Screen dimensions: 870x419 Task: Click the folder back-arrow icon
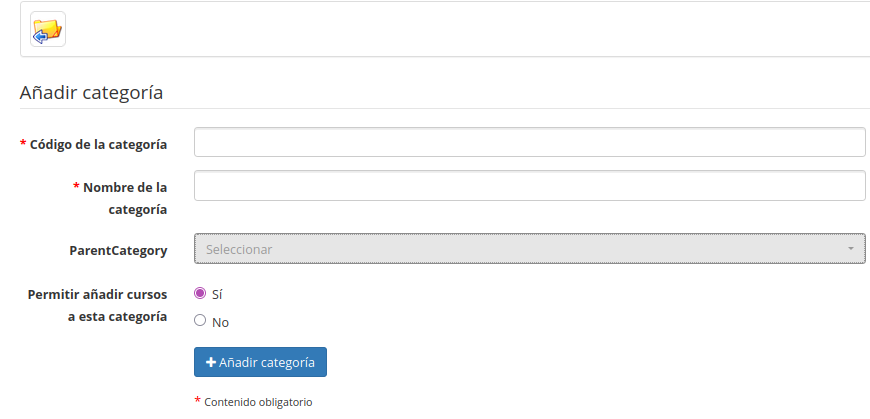[x=47, y=30]
